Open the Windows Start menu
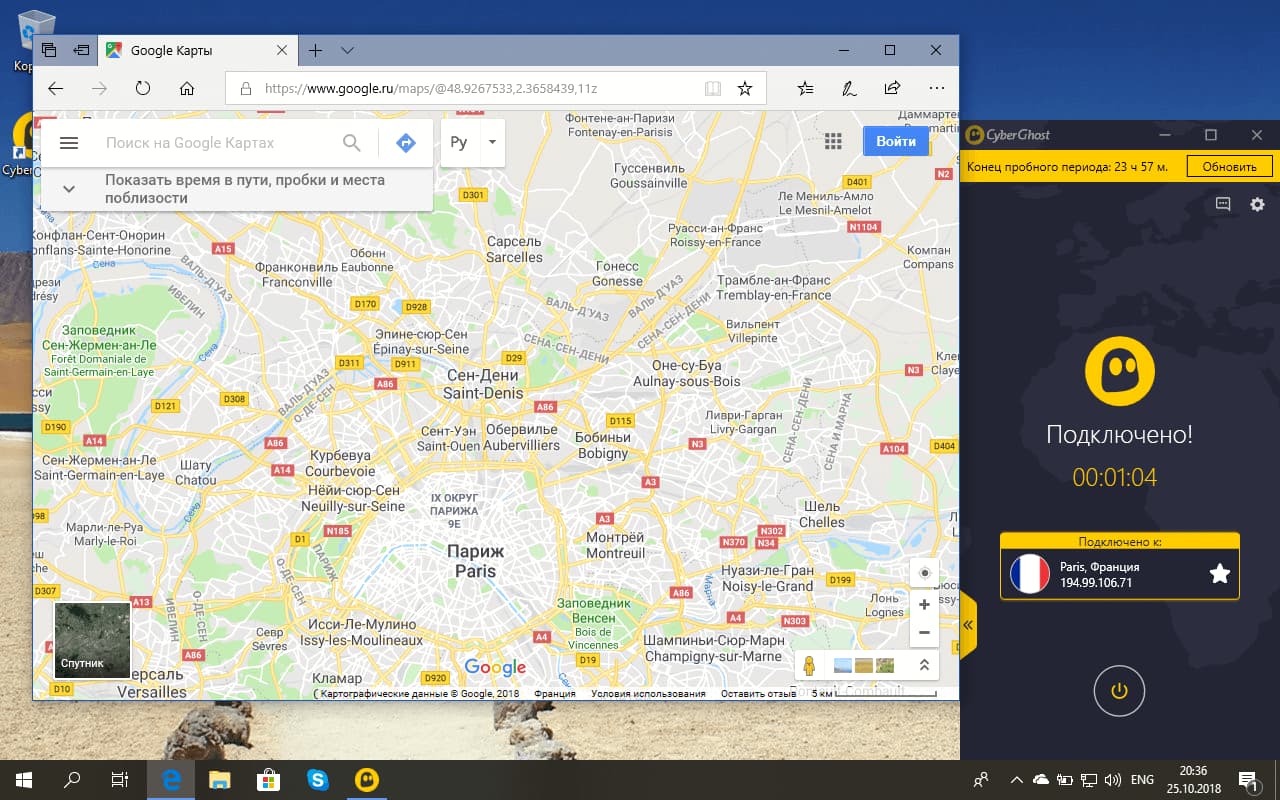The image size is (1280, 800). (24, 779)
